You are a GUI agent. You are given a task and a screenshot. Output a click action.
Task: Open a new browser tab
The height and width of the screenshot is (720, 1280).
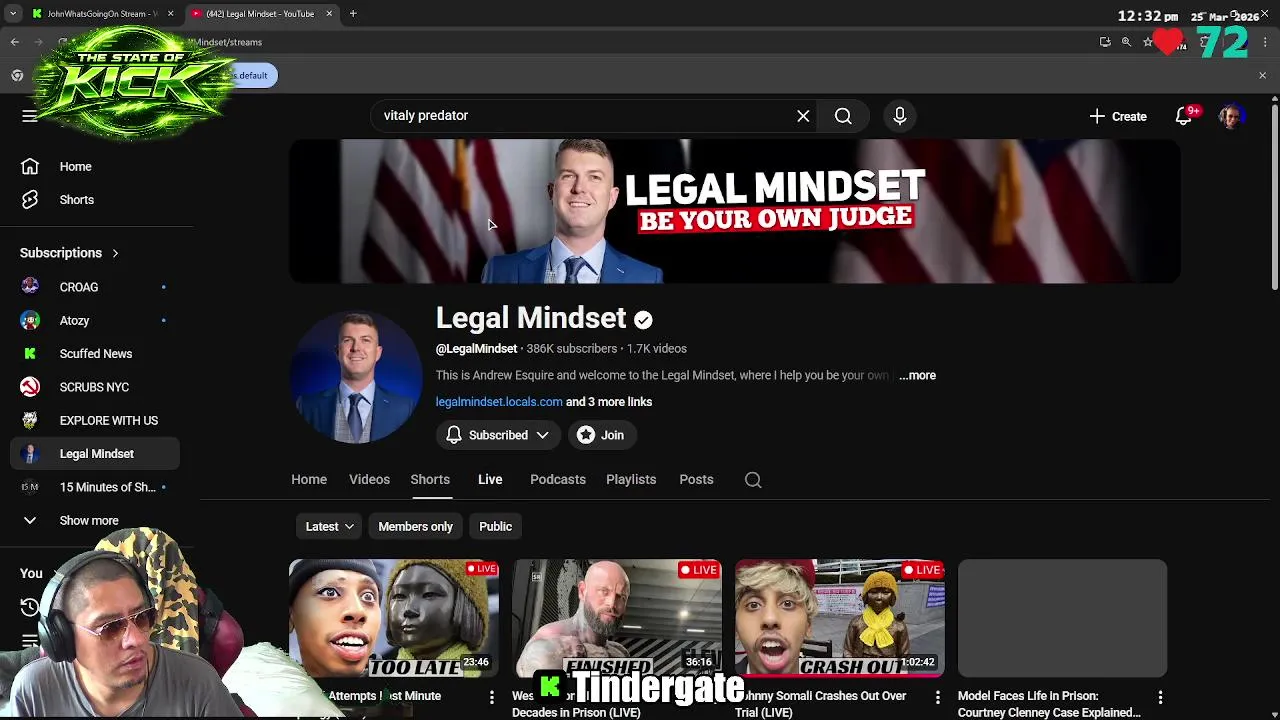[353, 14]
